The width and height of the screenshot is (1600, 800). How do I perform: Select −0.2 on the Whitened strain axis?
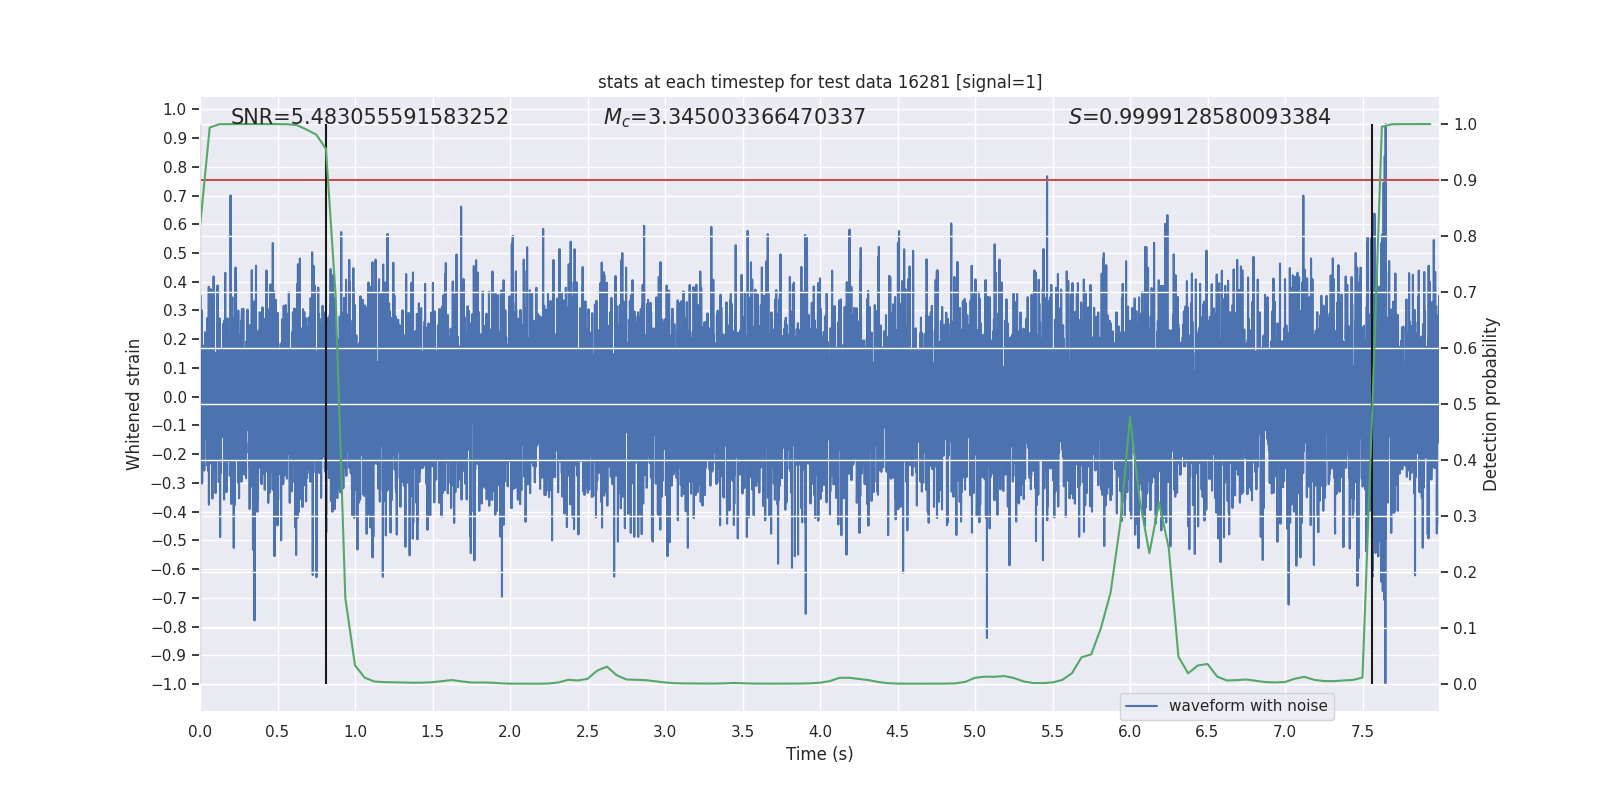169,454
